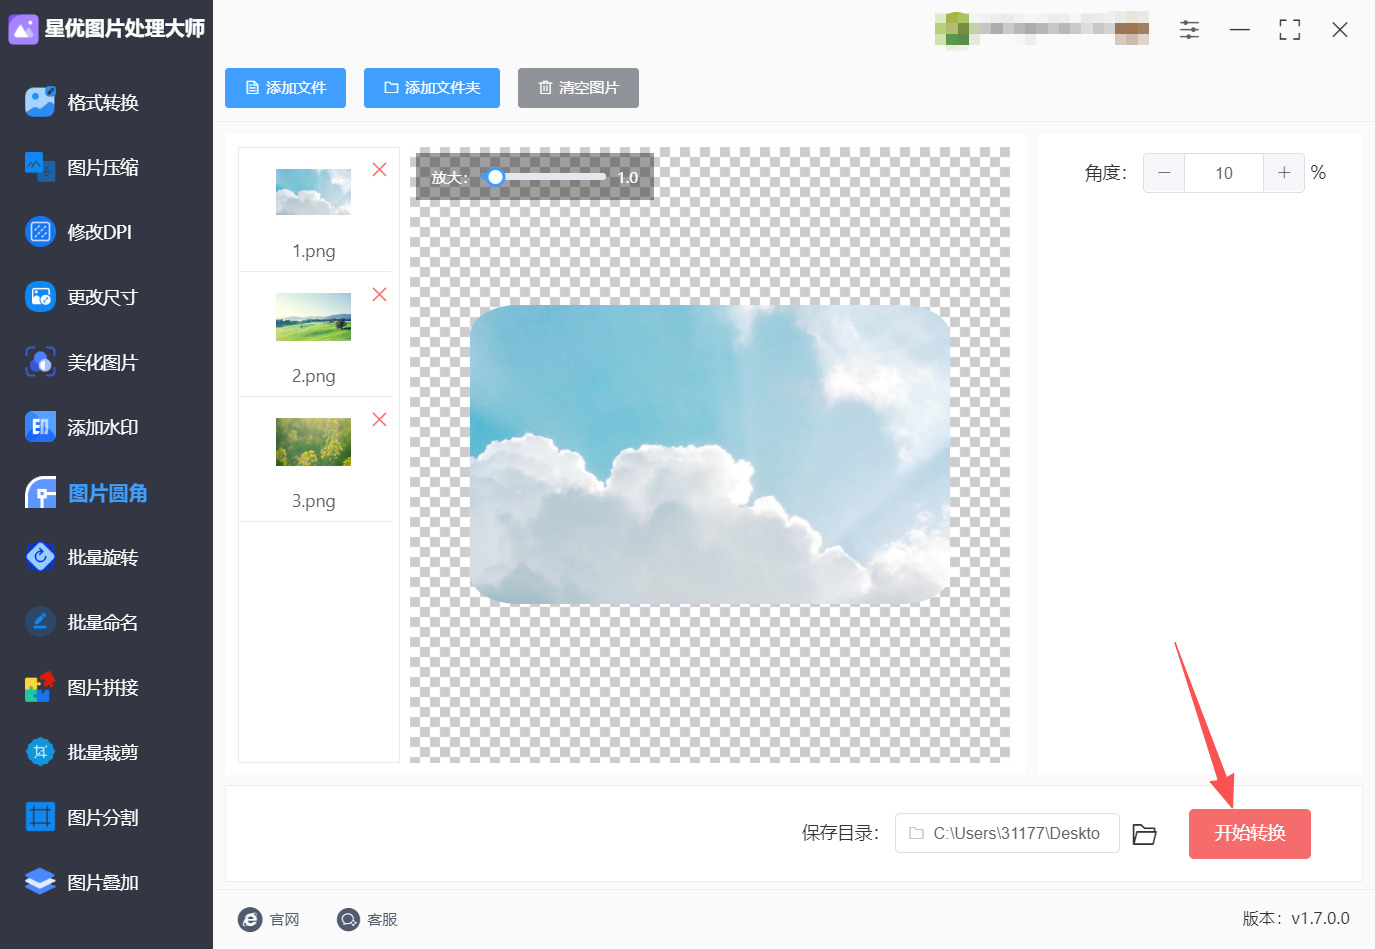
Task: Click the 美化图片 sidebar icon
Action: click(x=40, y=362)
